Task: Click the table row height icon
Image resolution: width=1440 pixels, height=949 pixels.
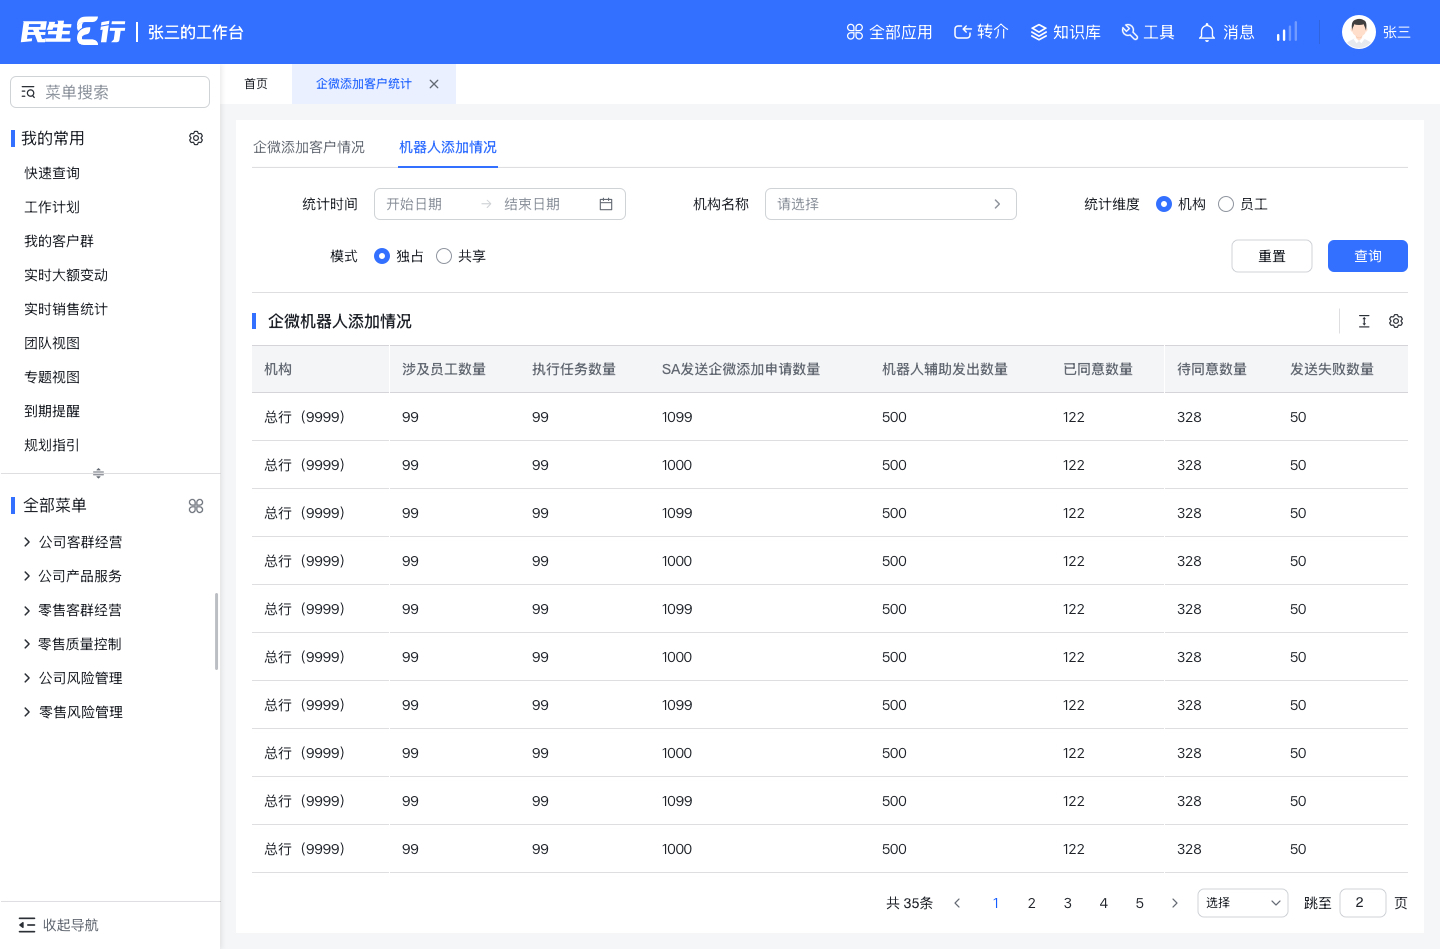Action: [1364, 321]
